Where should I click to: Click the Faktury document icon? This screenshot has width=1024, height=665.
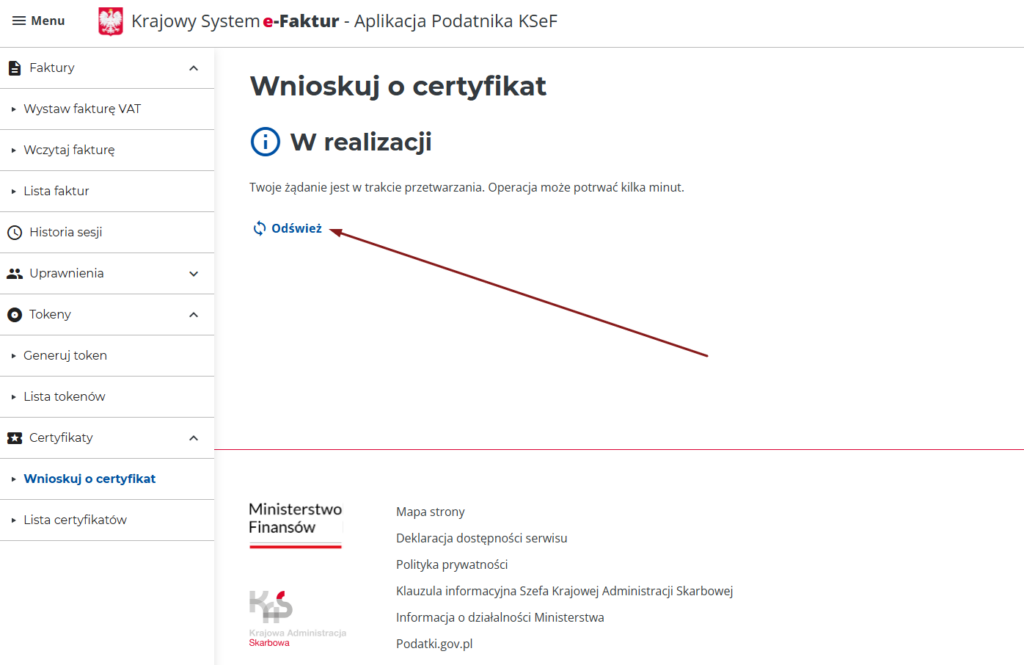click(14, 68)
